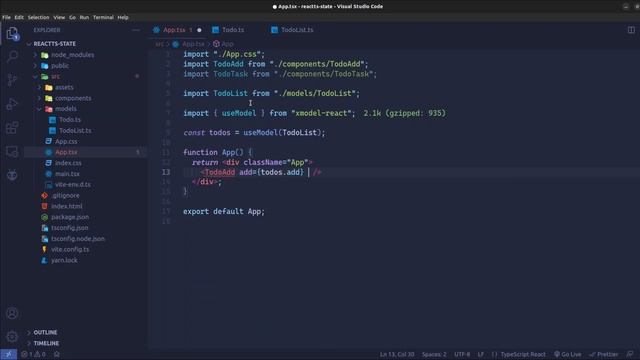The image size is (640, 360).
Task: Expand the components folder
Action: [73, 98]
